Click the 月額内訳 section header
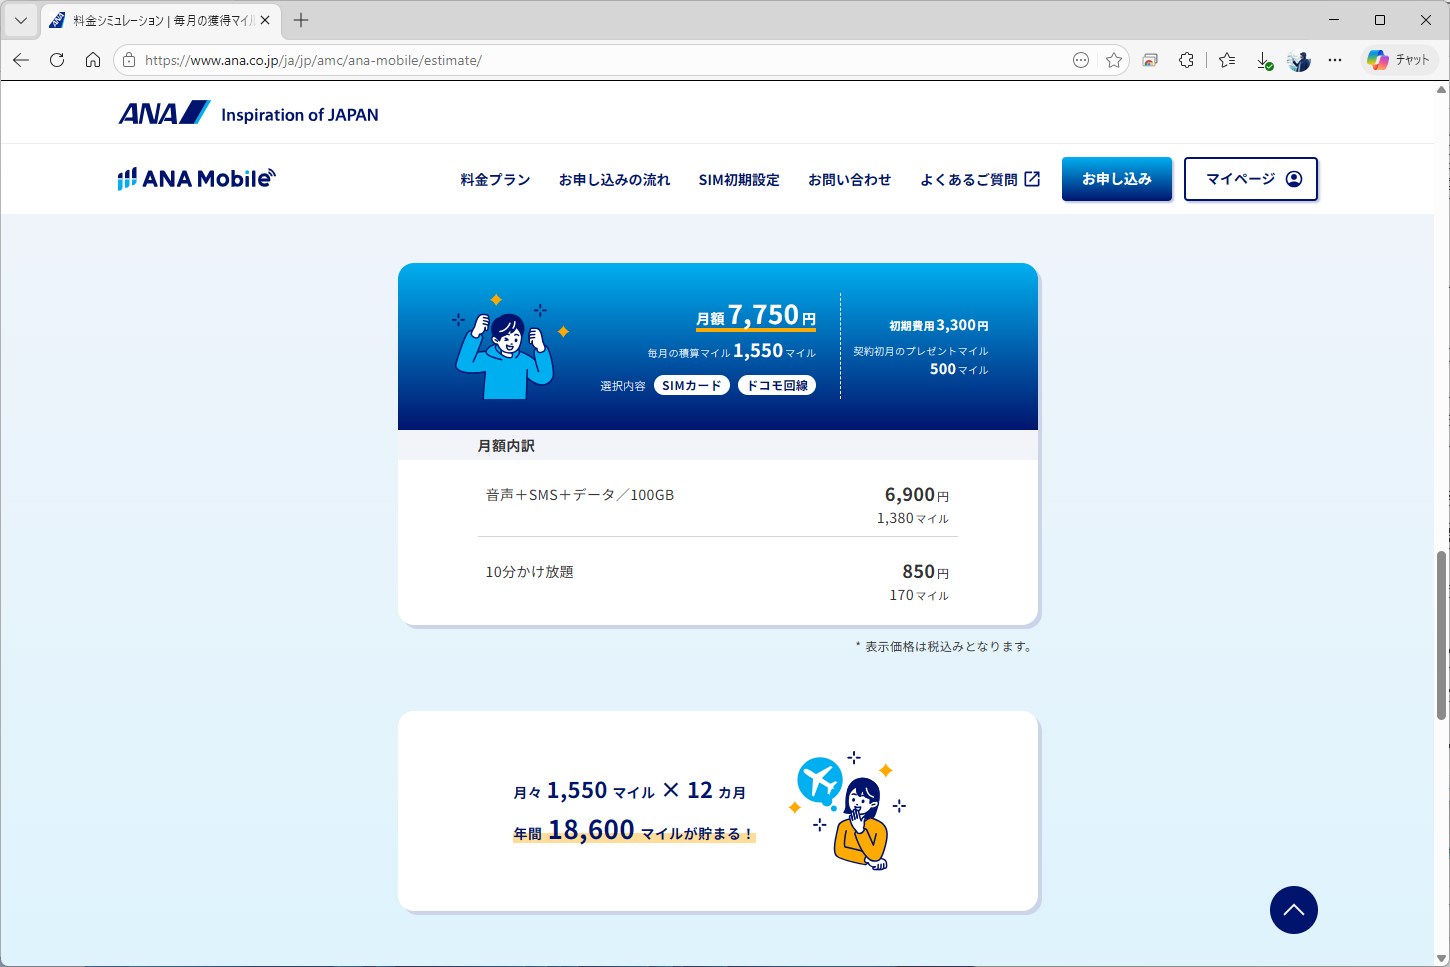This screenshot has width=1450, height=967. pos(506,446)
